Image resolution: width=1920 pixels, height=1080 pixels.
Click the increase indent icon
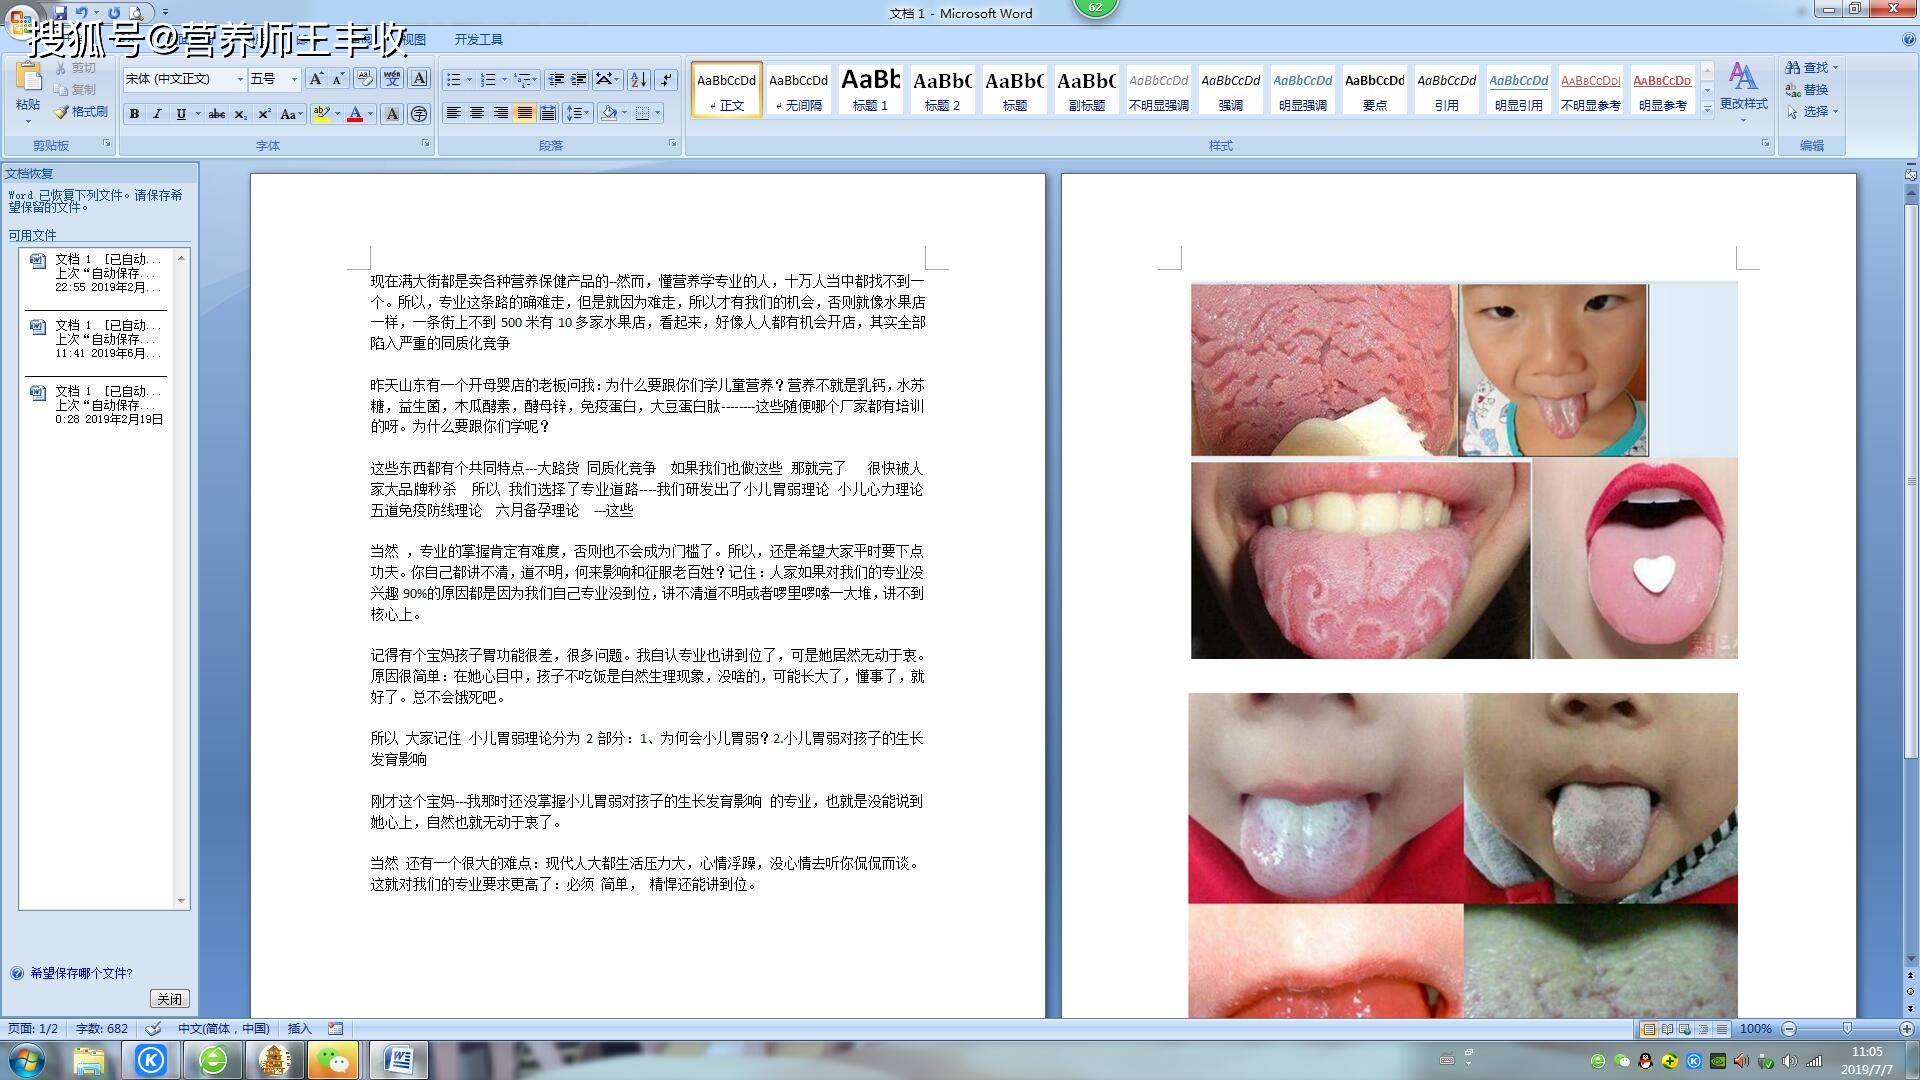point(579,79)
